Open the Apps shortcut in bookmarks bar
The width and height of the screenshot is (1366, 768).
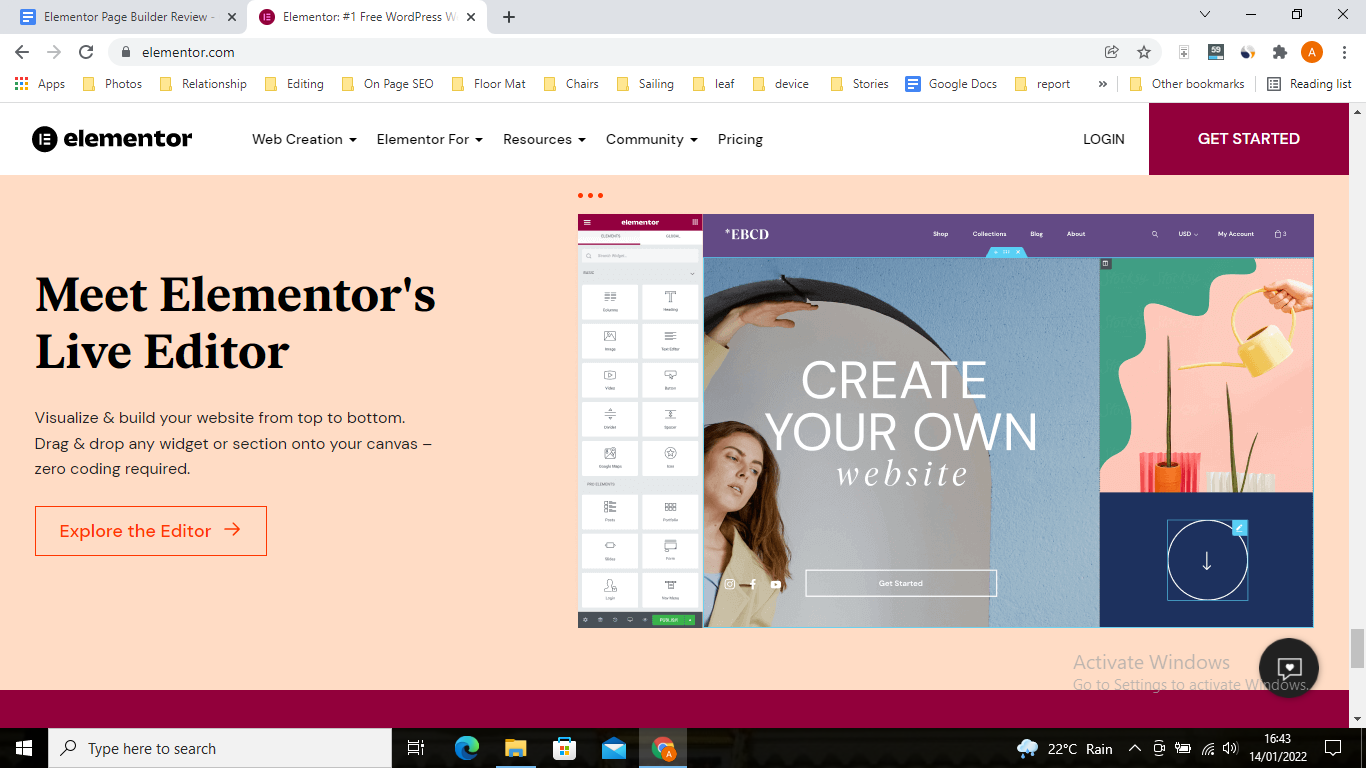pos(40,84)
